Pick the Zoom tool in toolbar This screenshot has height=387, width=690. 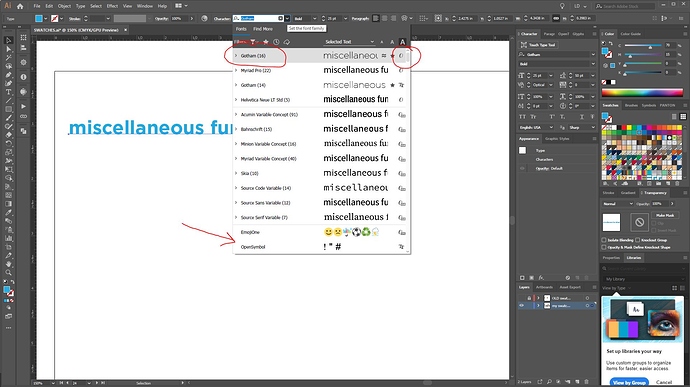pos(8,273)
